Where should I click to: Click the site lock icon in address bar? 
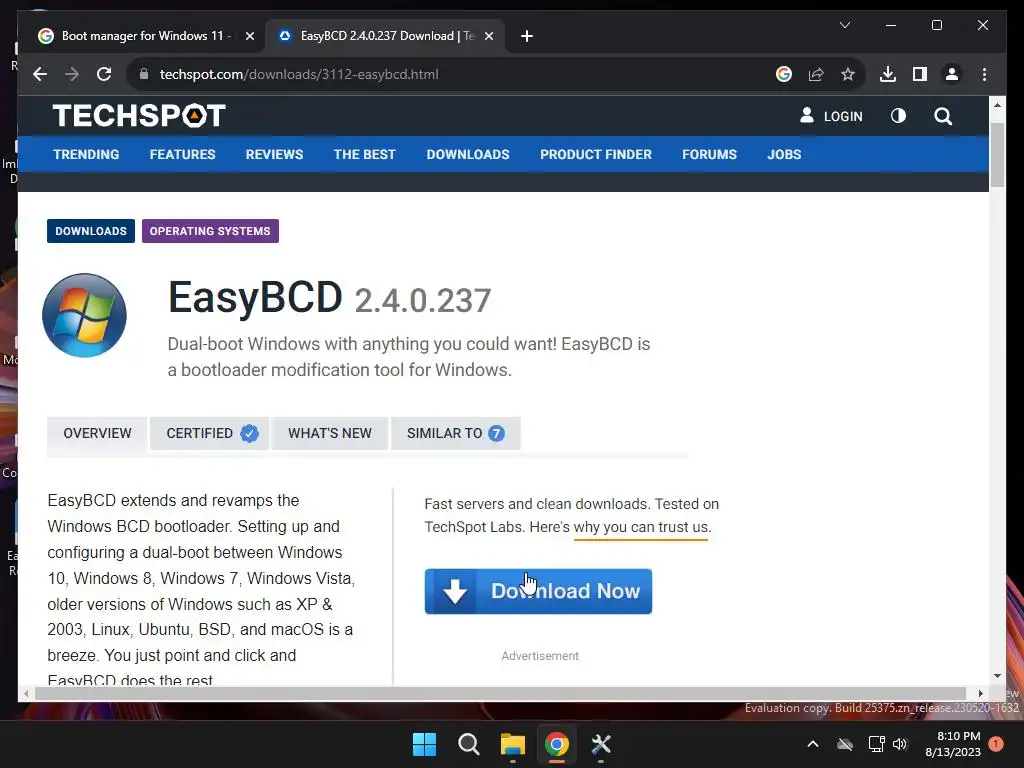[x=143, y=74]
